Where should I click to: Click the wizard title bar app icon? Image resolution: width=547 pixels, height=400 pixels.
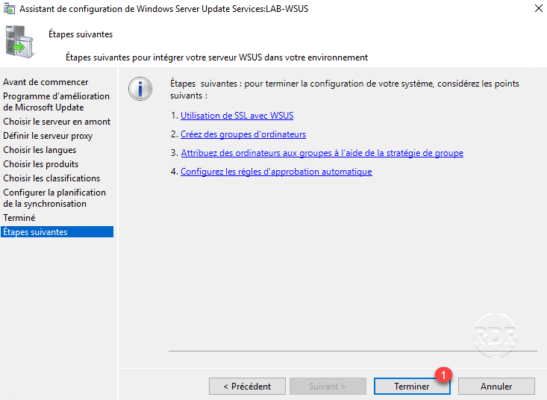tap(9, 9)
